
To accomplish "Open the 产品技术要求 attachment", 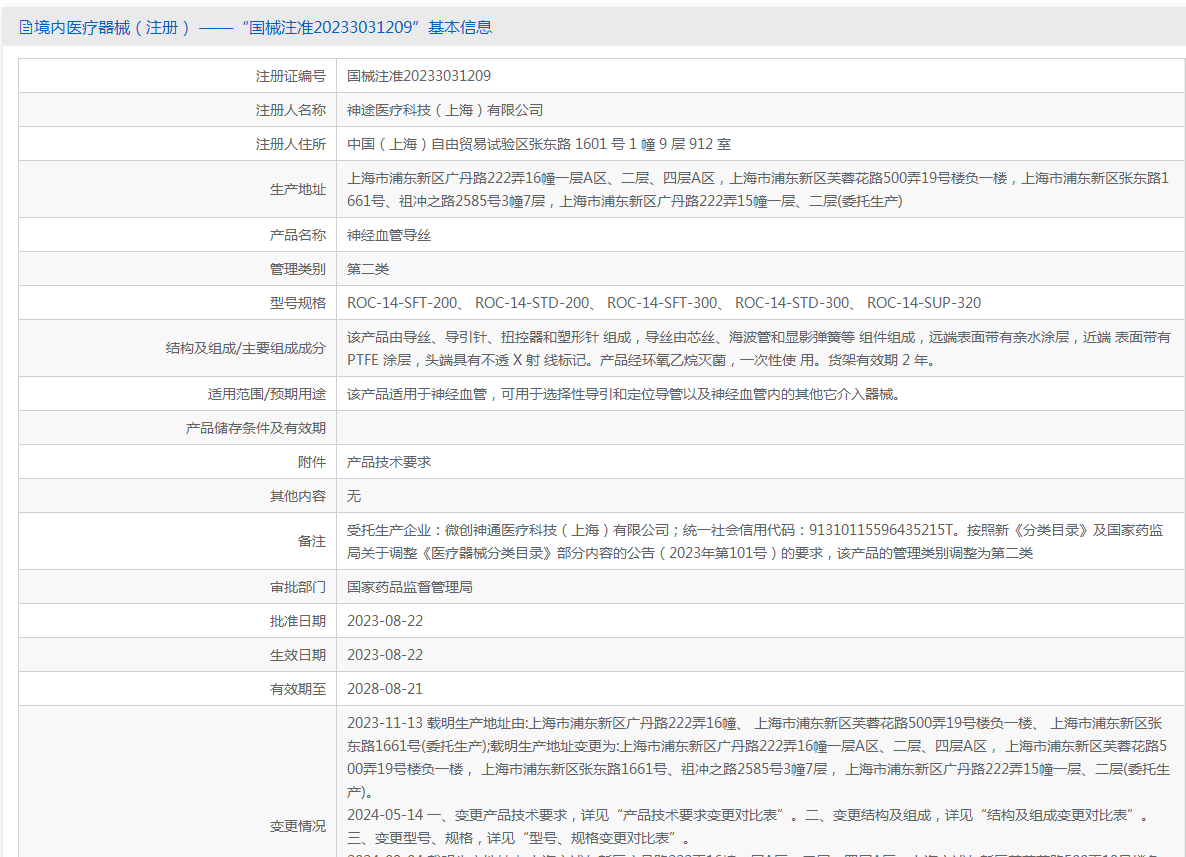I will pyautogui.click(x=389, y=462).
